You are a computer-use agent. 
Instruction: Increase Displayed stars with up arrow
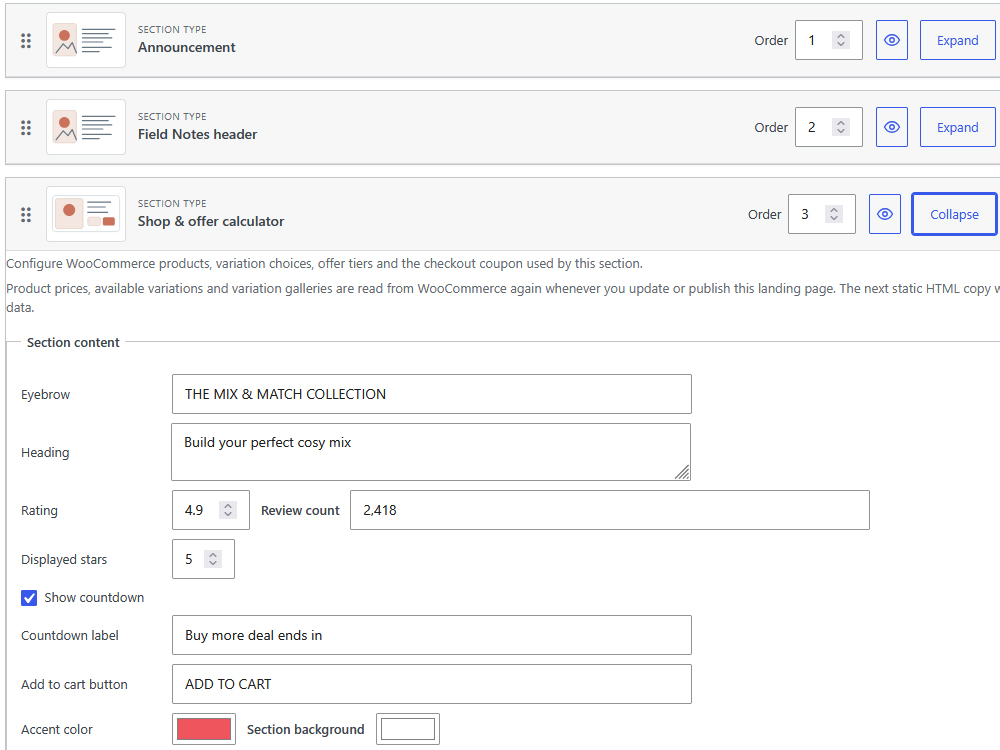tap(213, 555)
